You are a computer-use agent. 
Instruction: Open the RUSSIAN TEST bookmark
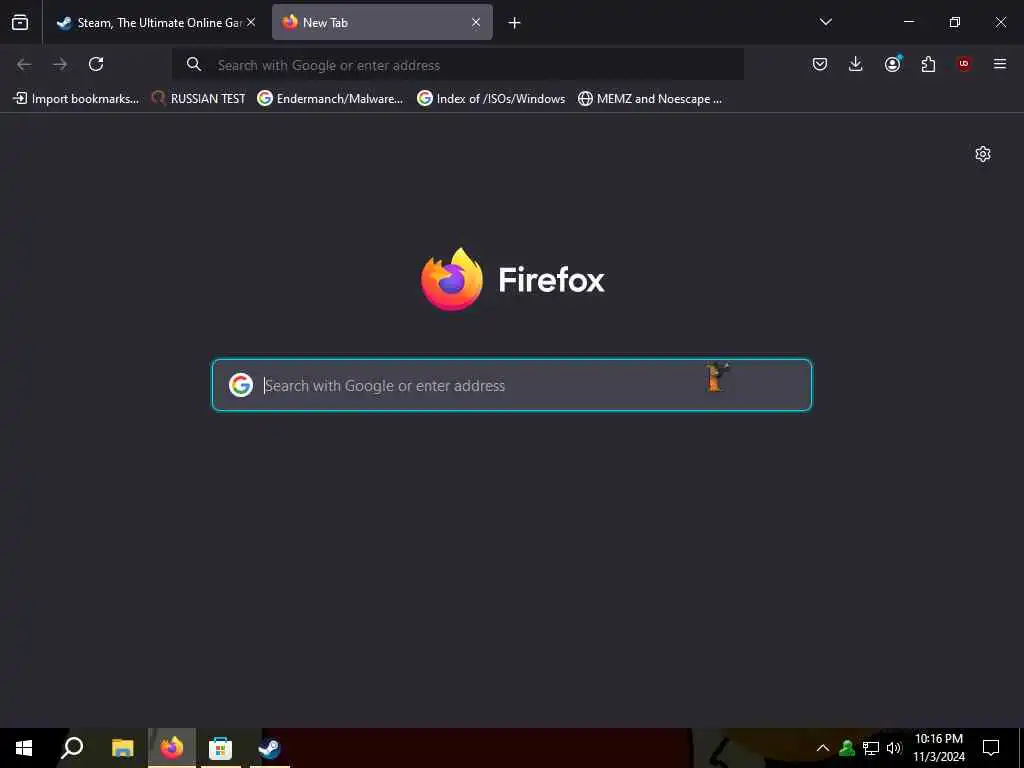pyautogui.click(x=198, y=99)
